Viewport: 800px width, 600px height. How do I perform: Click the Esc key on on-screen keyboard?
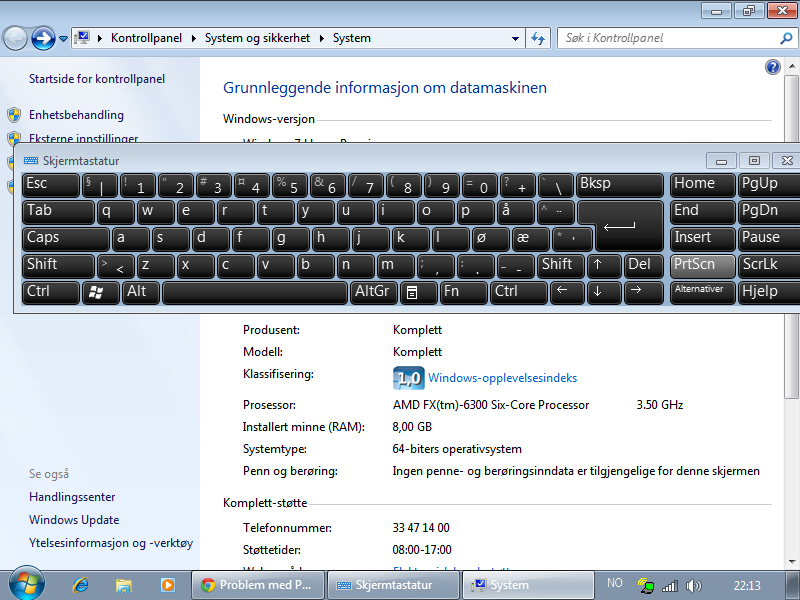click(51, 185)
